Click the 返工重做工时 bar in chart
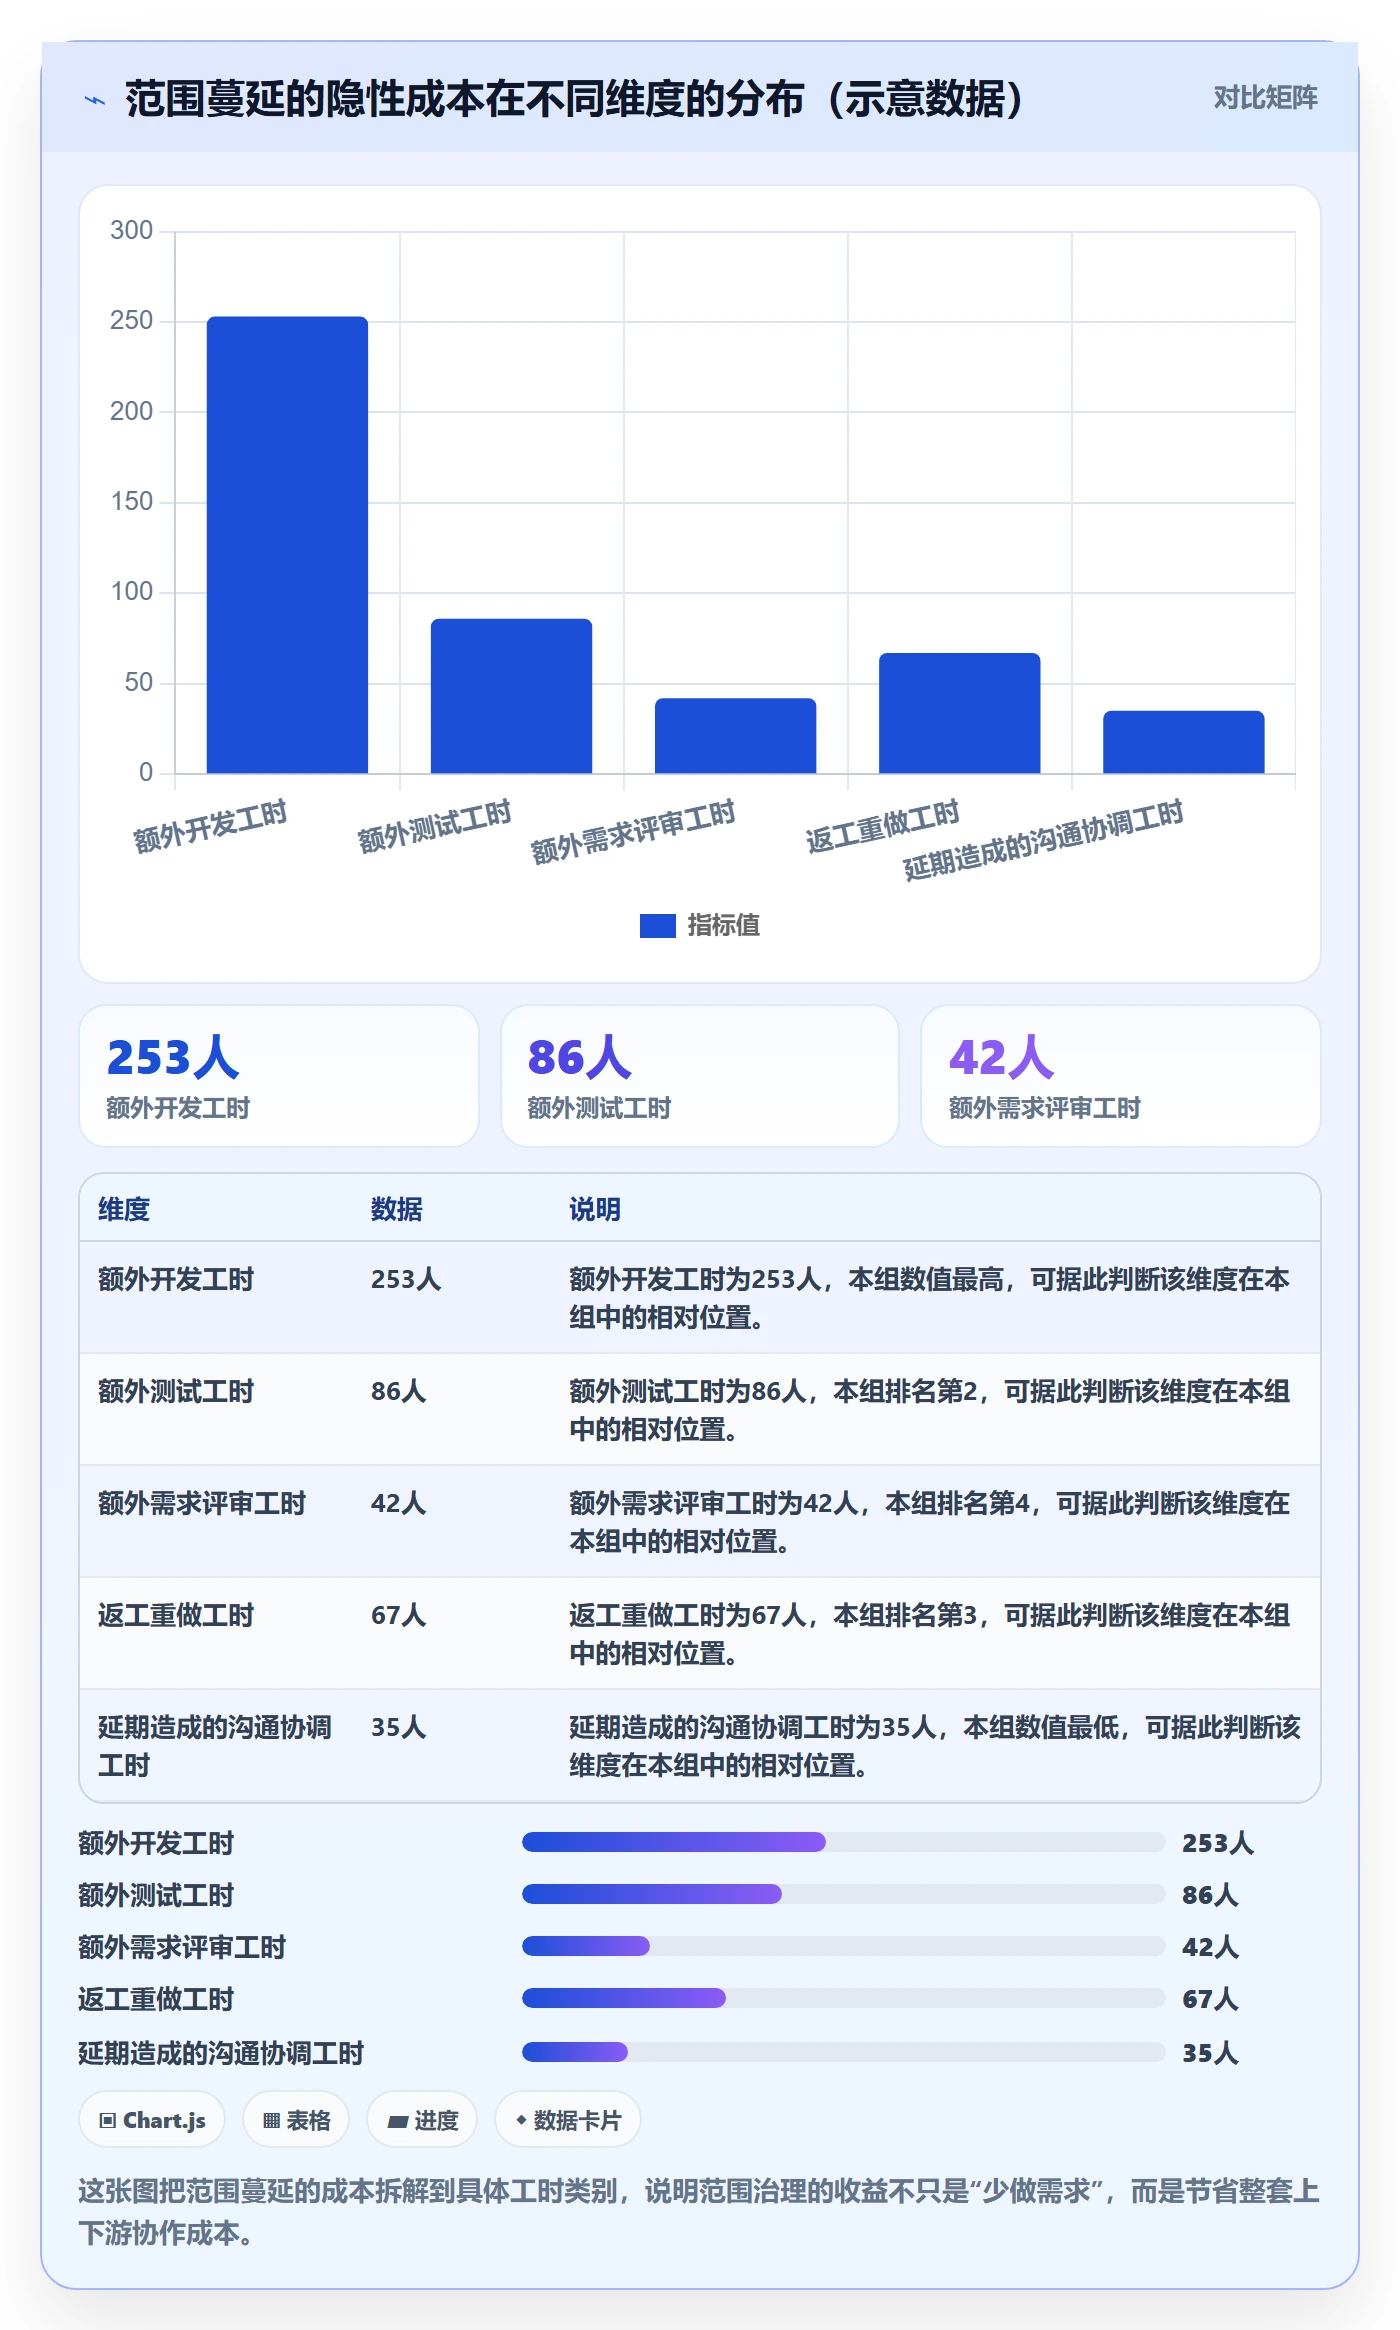This screenshot has width=1400, height=2330. coord(959,713)
